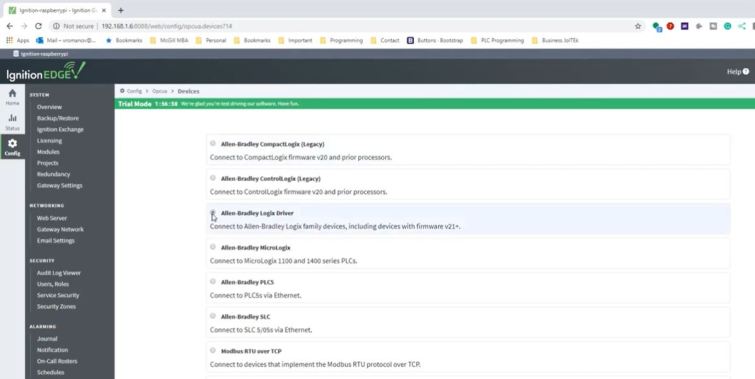Open Web Server under Networking

(x=52, y=218)
